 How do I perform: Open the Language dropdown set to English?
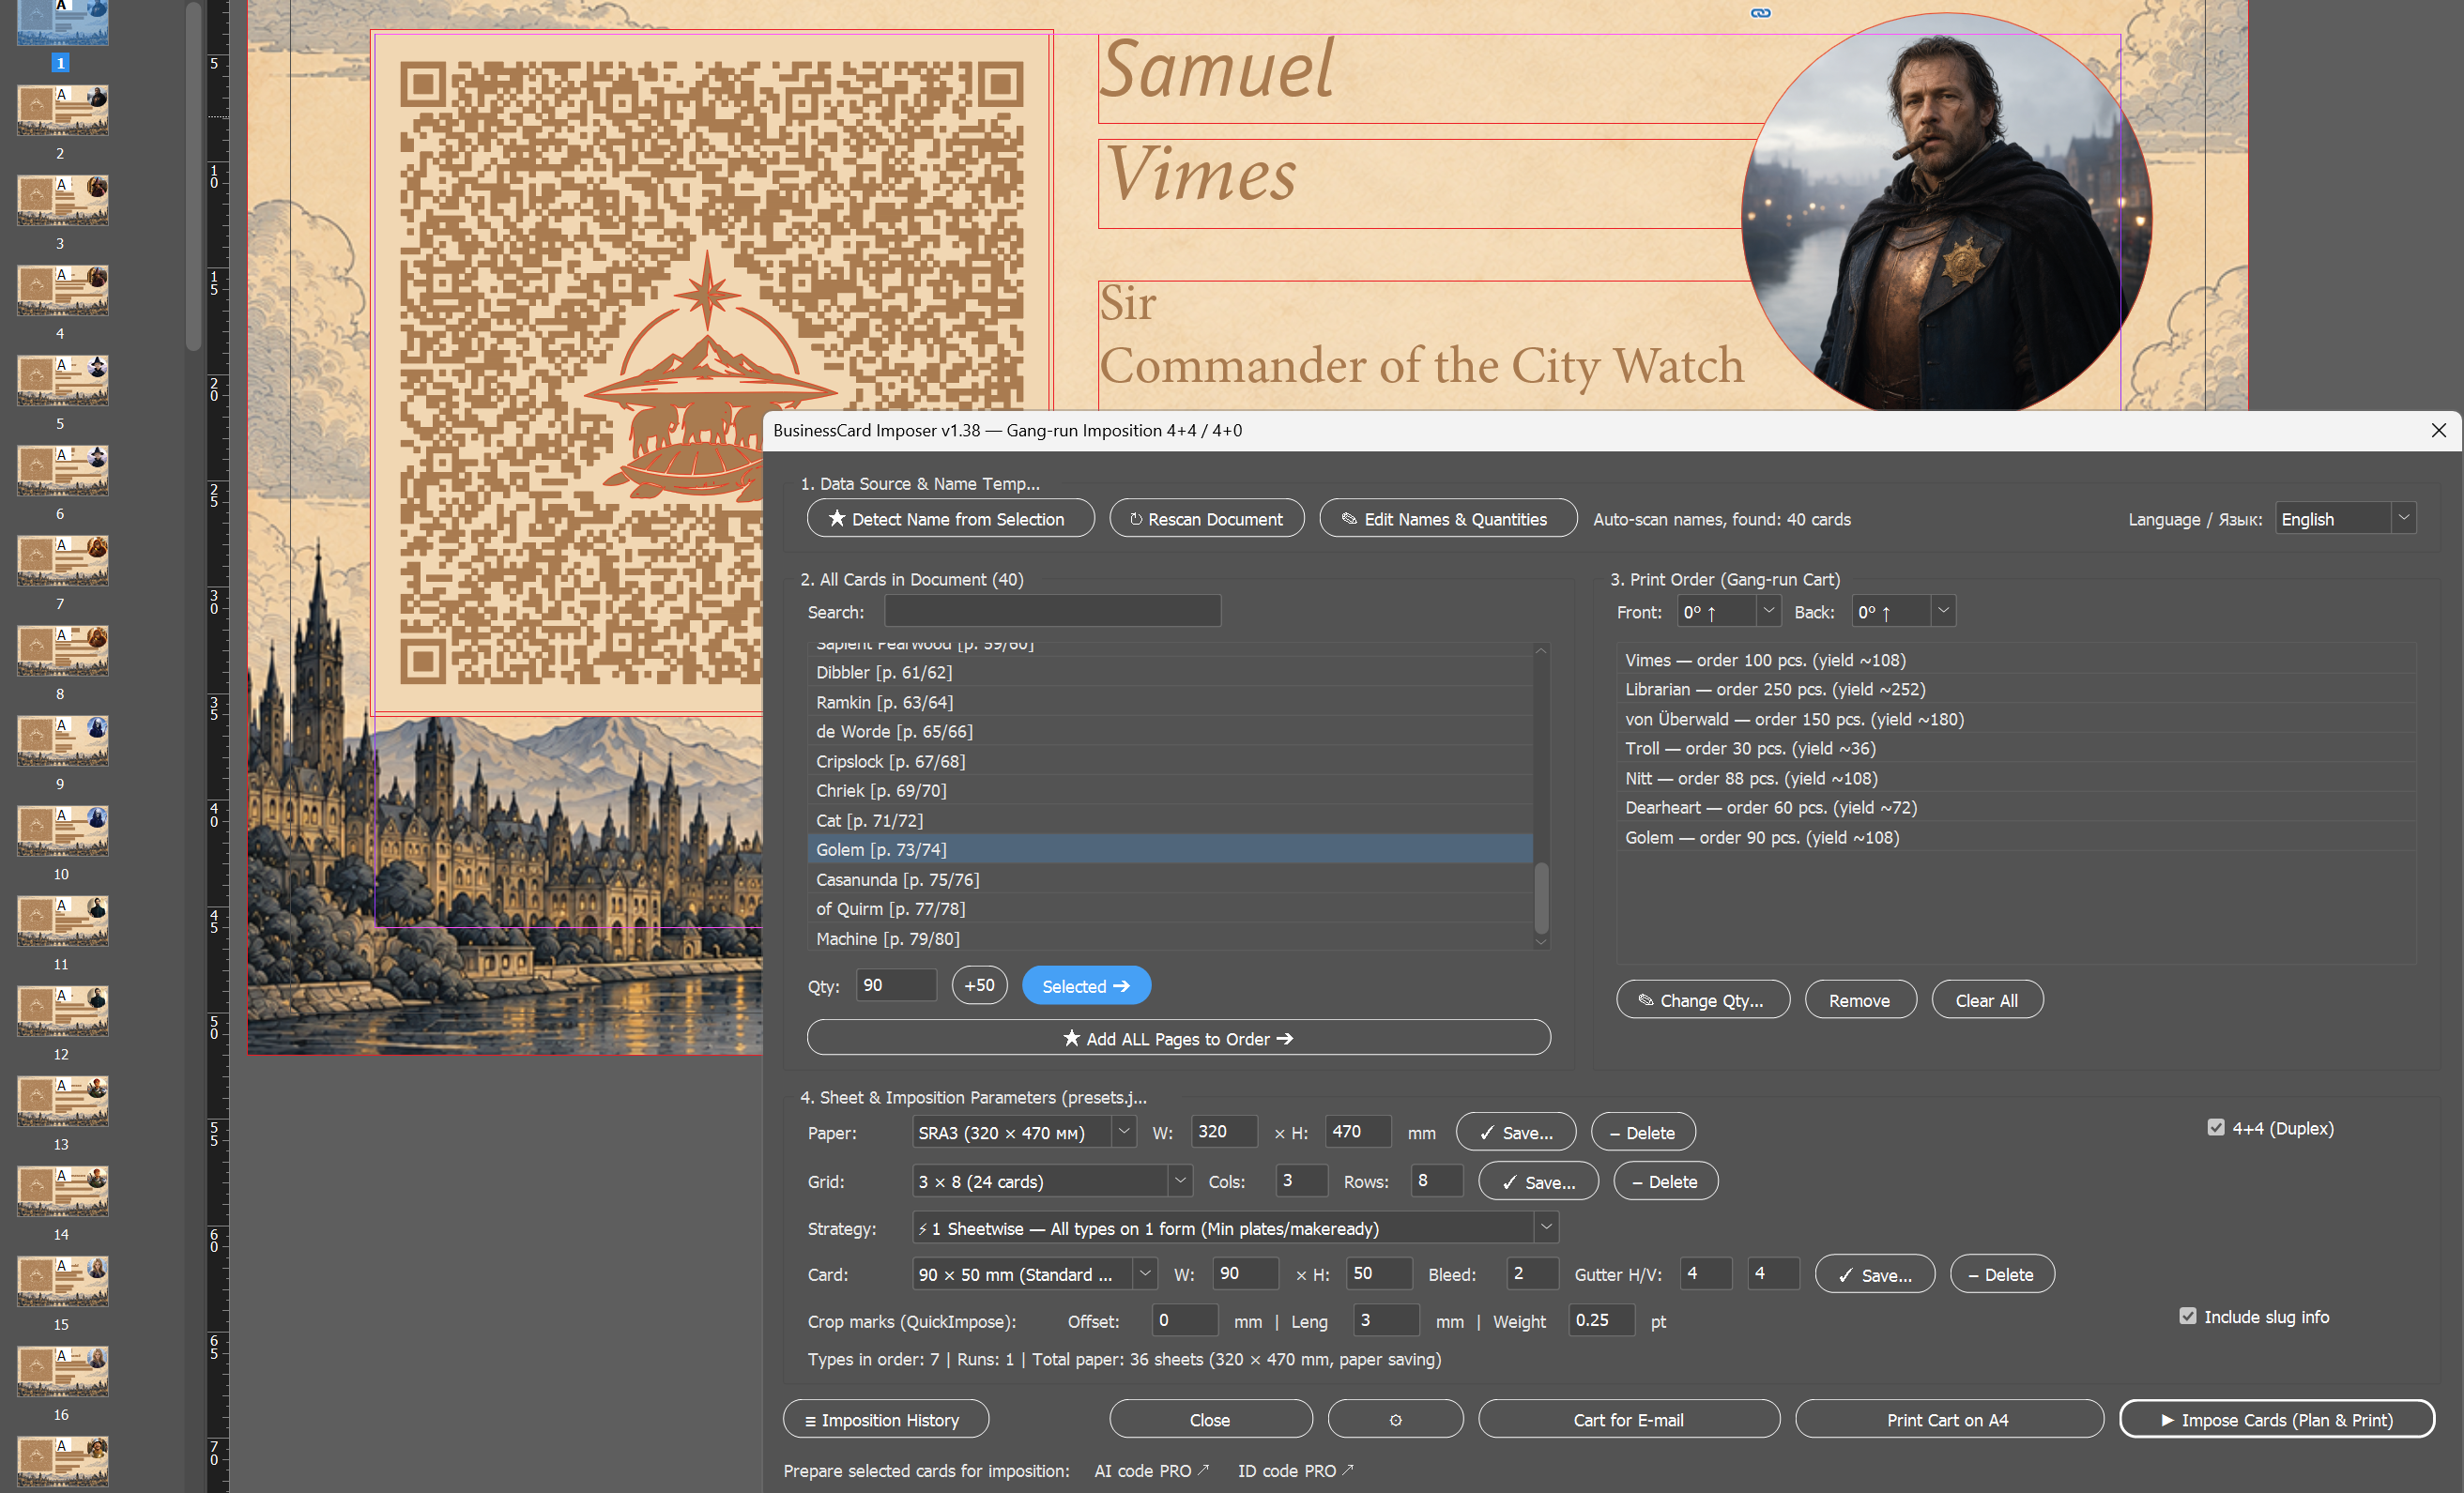point(2345,519)
